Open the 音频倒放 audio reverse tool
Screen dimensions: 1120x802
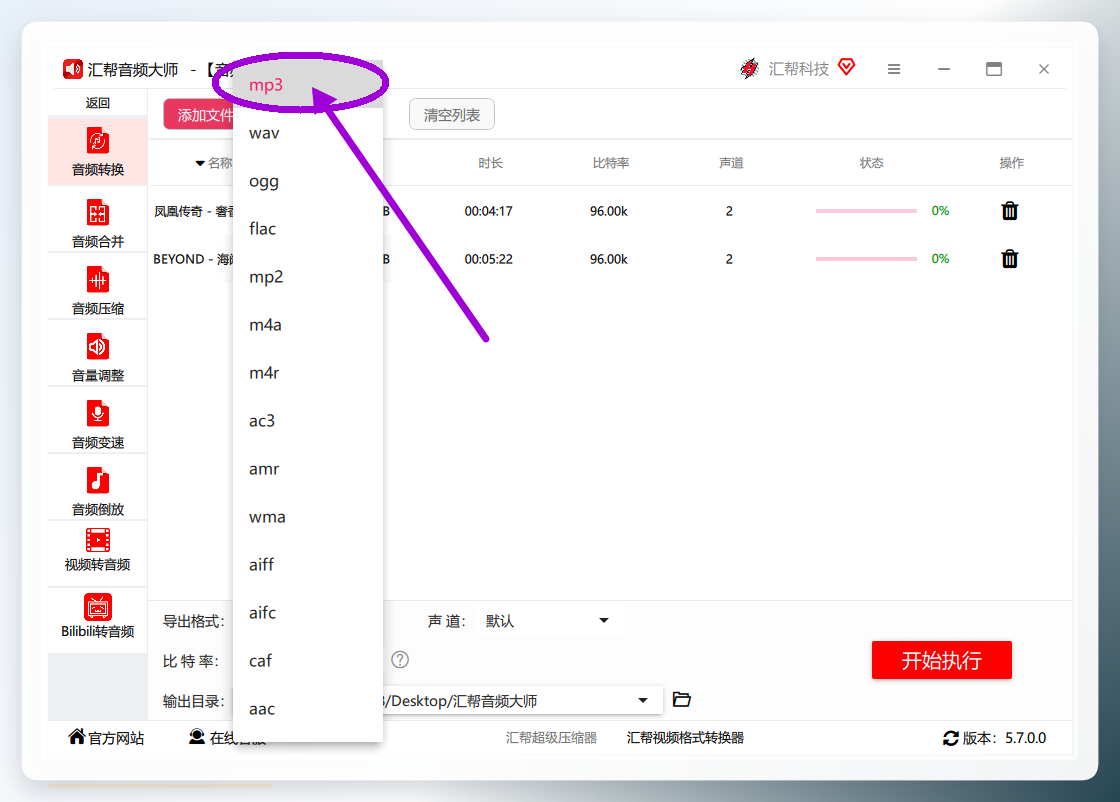[98, 491]
